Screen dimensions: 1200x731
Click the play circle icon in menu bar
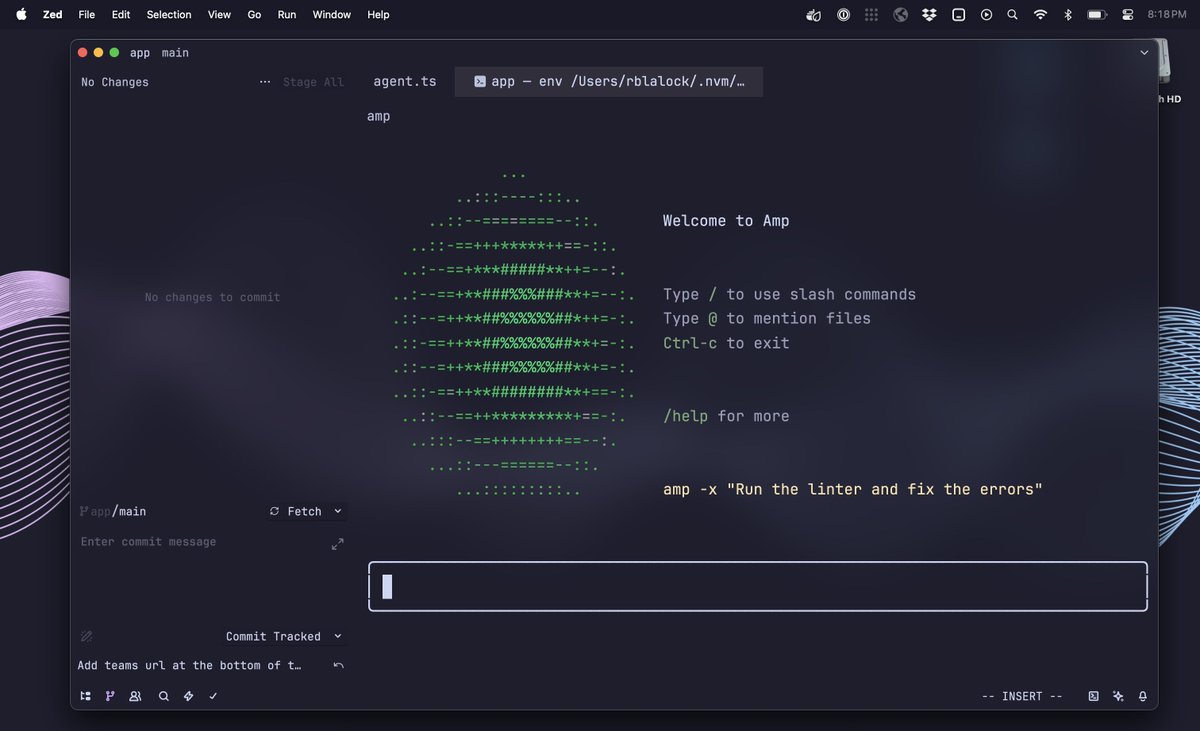point(986,15)
